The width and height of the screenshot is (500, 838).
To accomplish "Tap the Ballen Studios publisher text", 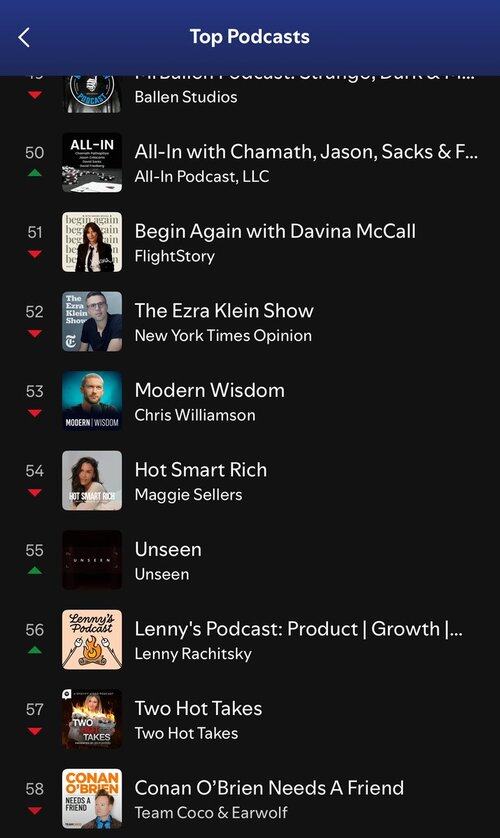I will pos(186,97).
